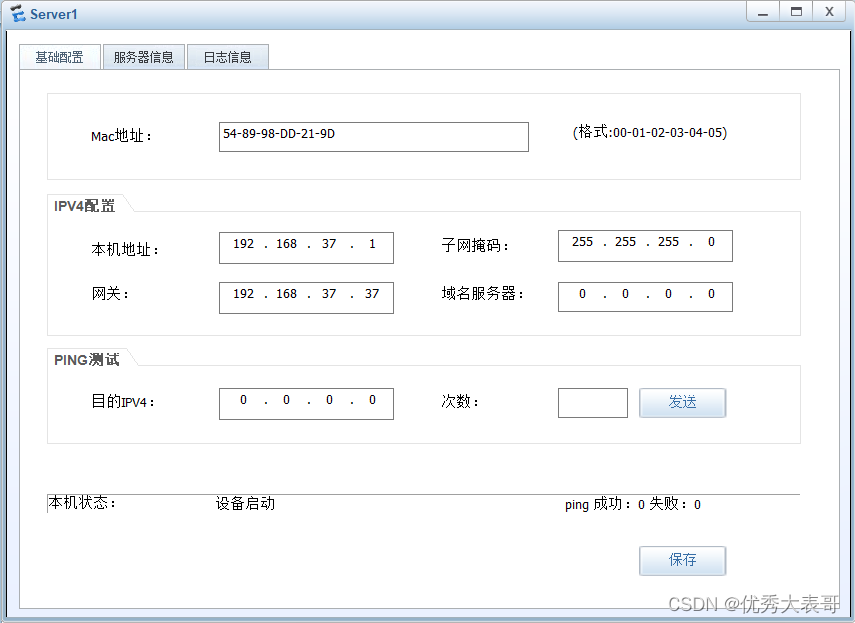Click the 本机状态: label

82,503
